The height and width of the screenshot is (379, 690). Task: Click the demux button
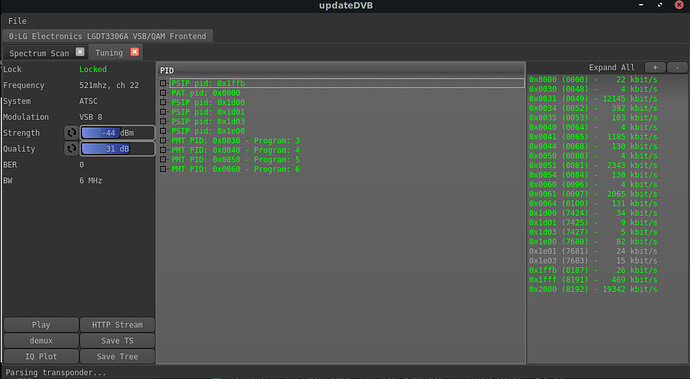point(41,341)
